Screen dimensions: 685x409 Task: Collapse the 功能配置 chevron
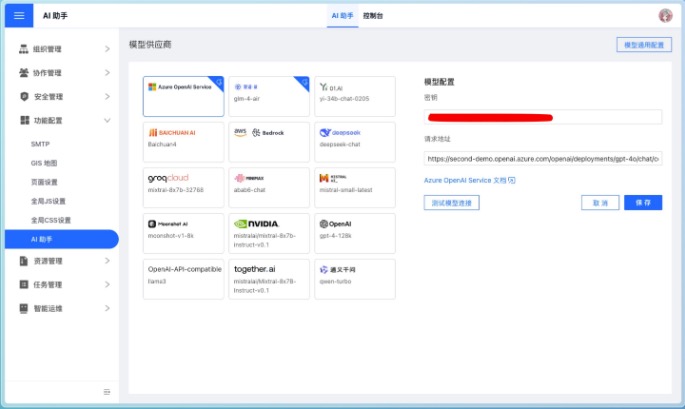tap(107, 120)
